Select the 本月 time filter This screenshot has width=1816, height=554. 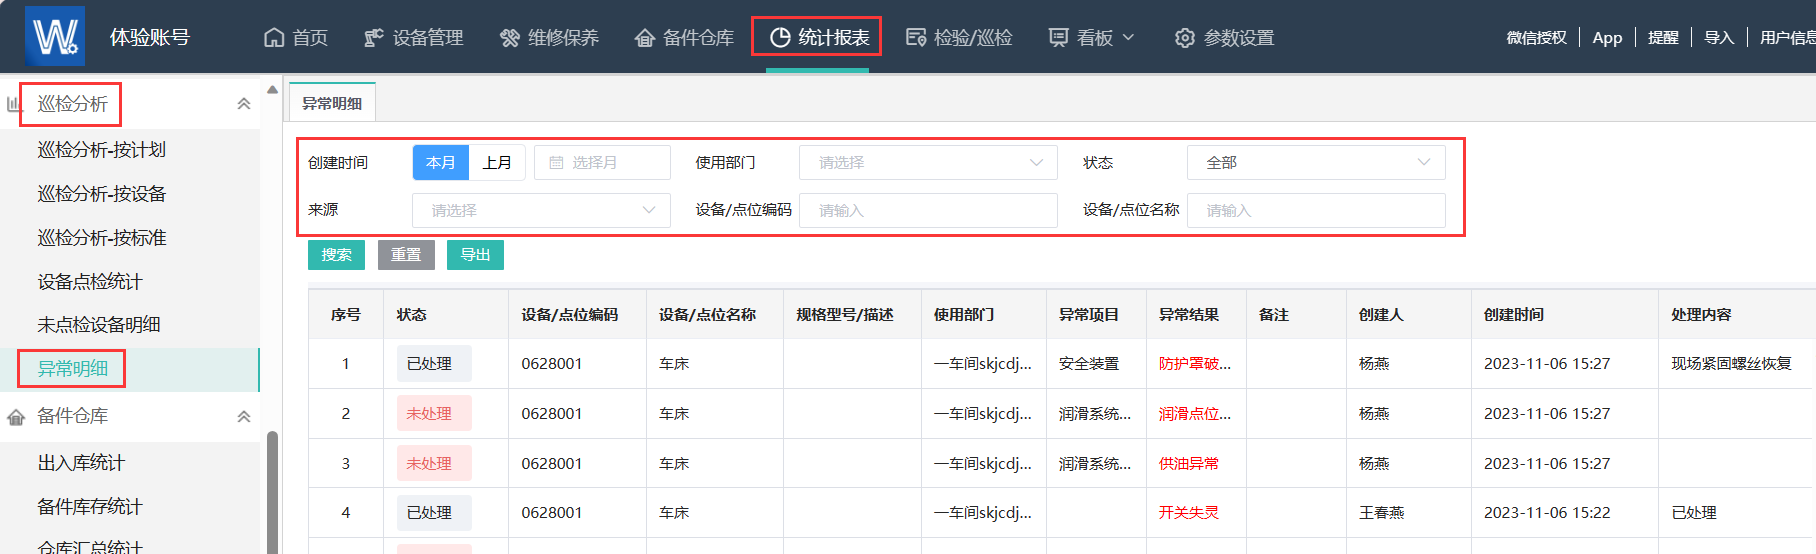[x=441, y=163]
